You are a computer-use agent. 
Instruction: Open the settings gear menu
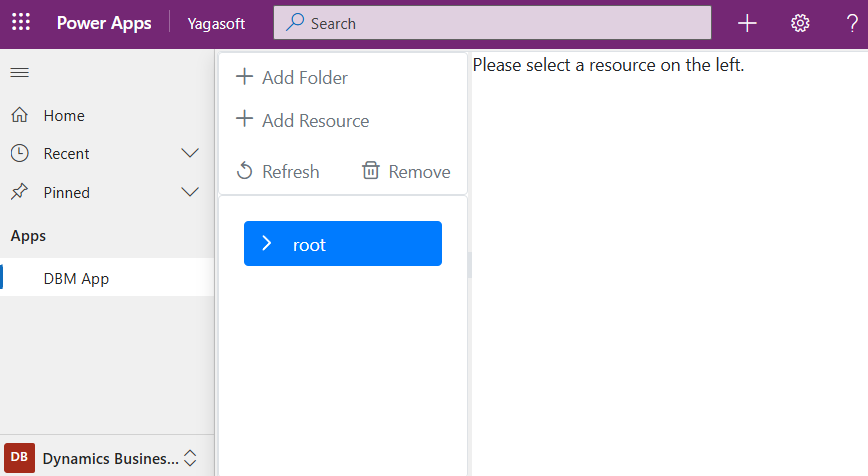(800, 23)
